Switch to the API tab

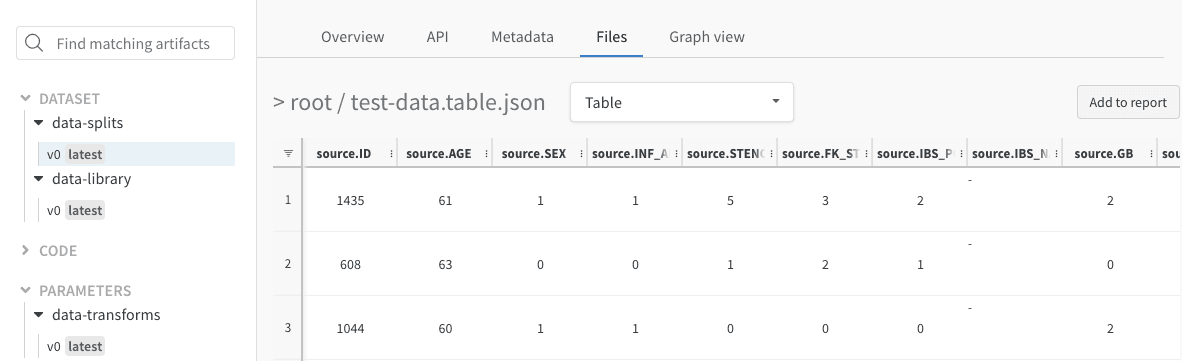[x=437, y=37]
